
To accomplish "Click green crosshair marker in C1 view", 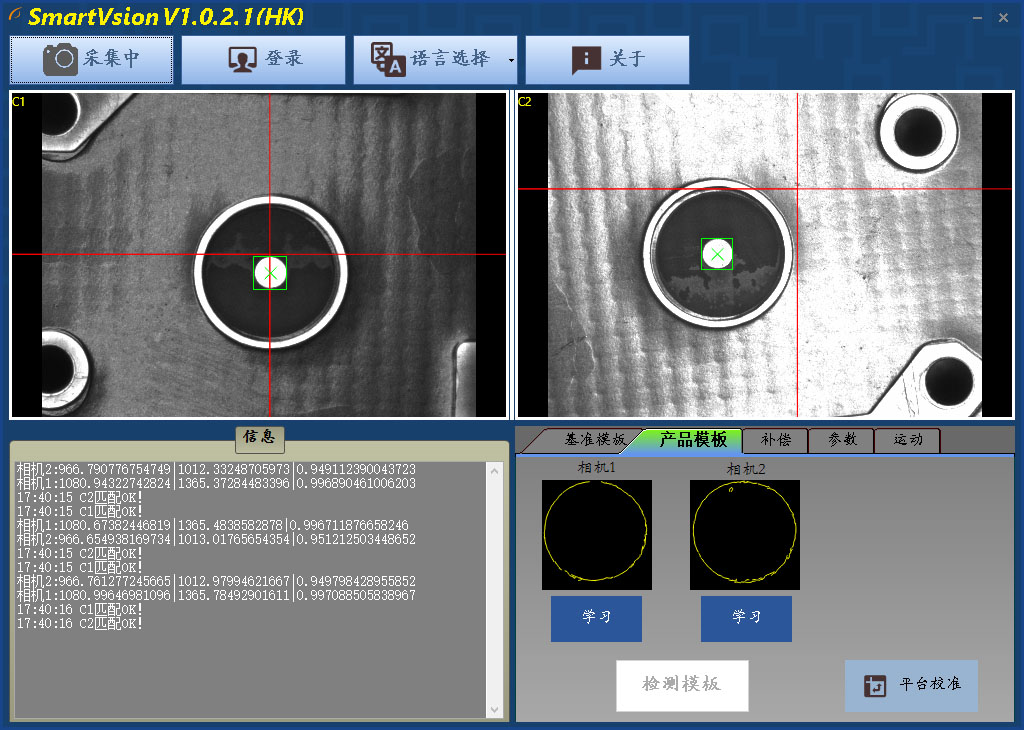I will (x=270, y=273).
